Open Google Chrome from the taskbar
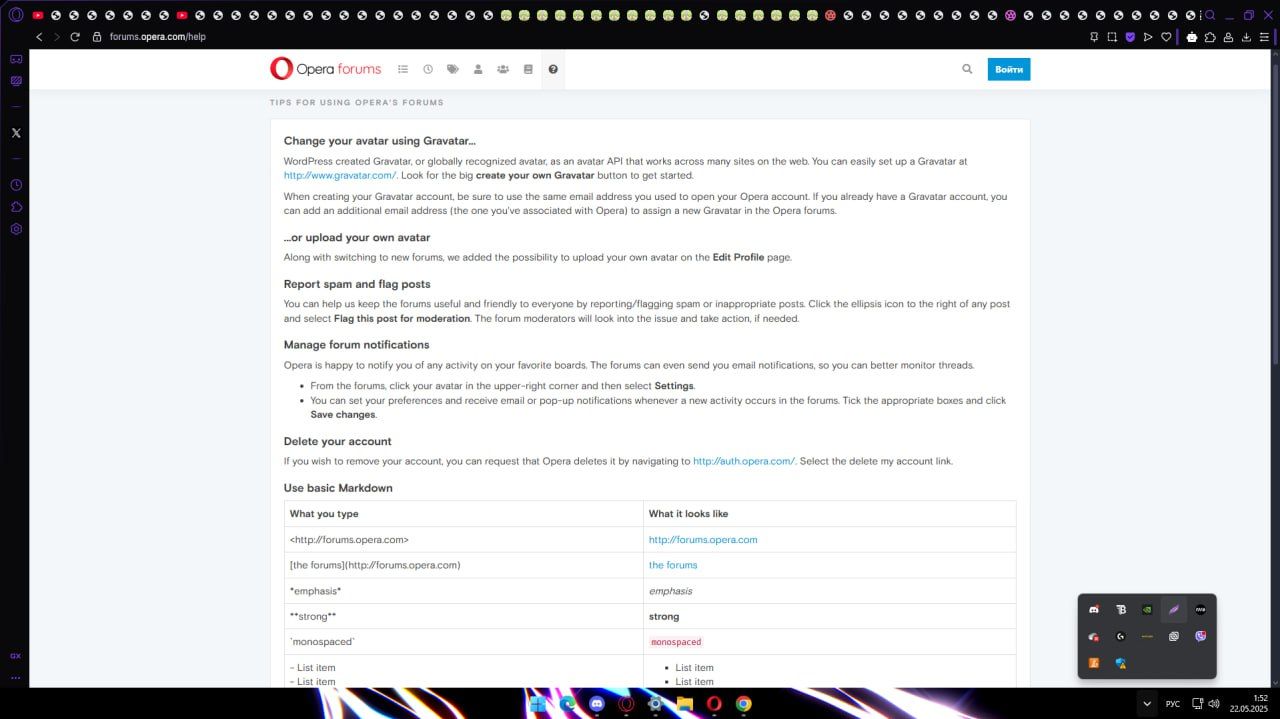1280x719 pixels. (x=743, y=704)
